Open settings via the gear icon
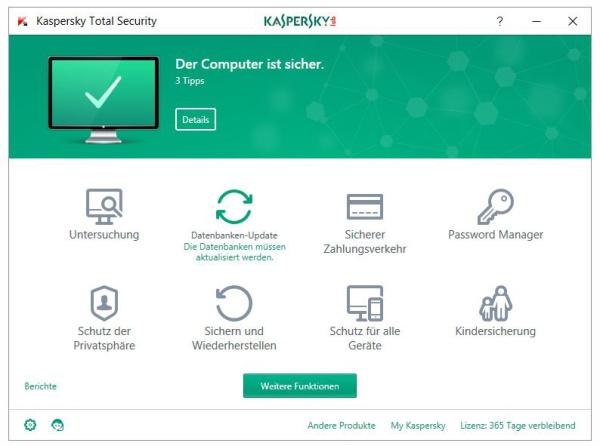 pyautogui.click(x=30, y=425)
